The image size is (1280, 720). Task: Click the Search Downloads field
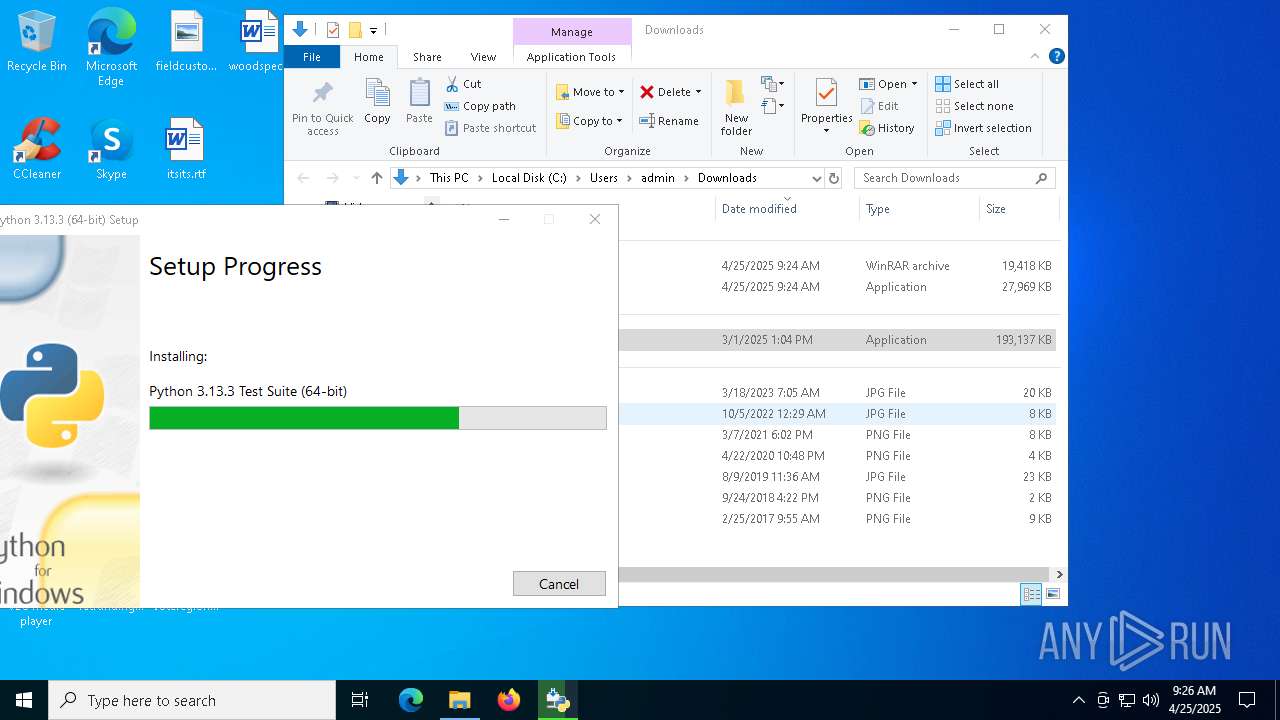955,178
